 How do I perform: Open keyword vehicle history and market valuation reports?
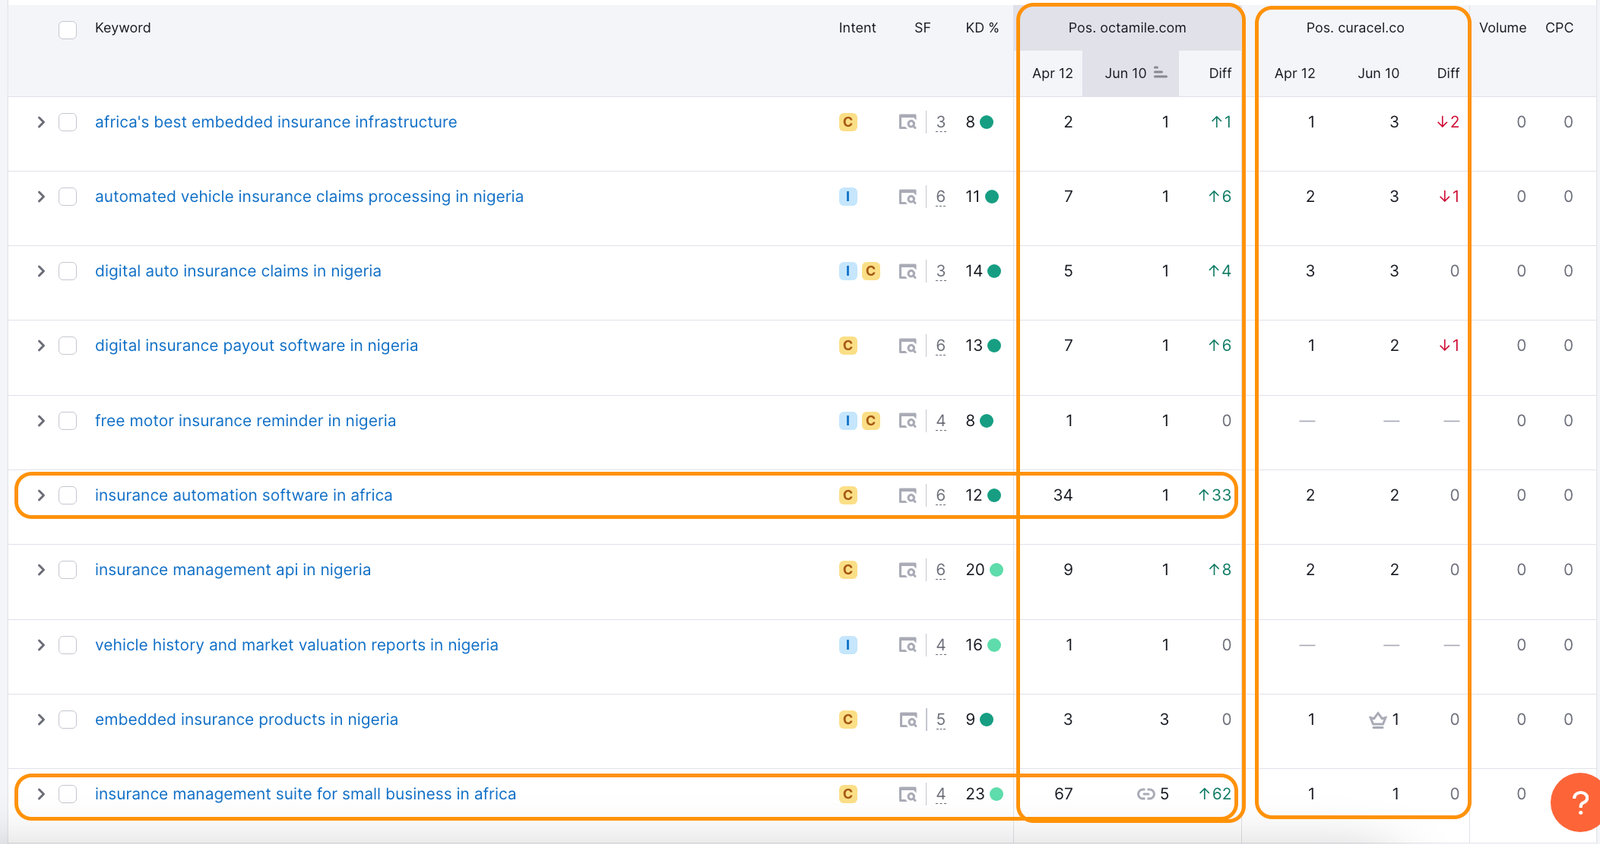(296, 645)
